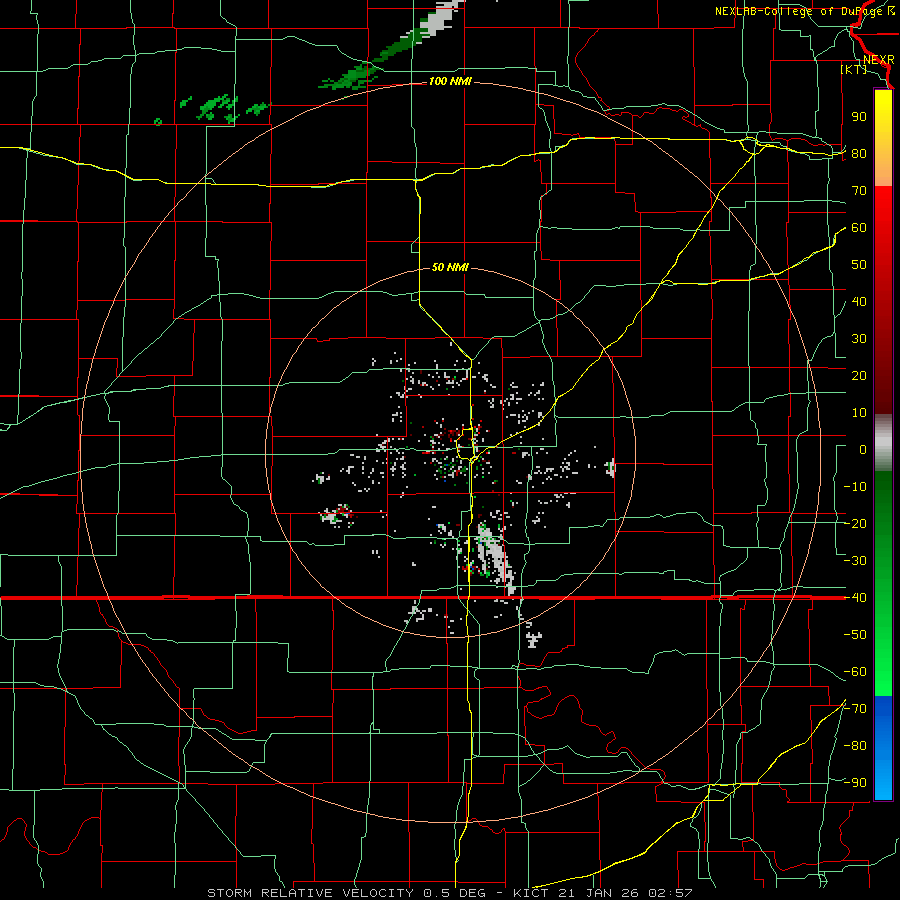Select the positive 10 value on velocity scale
The image size is (900, 900).
(x=859, y=413)
